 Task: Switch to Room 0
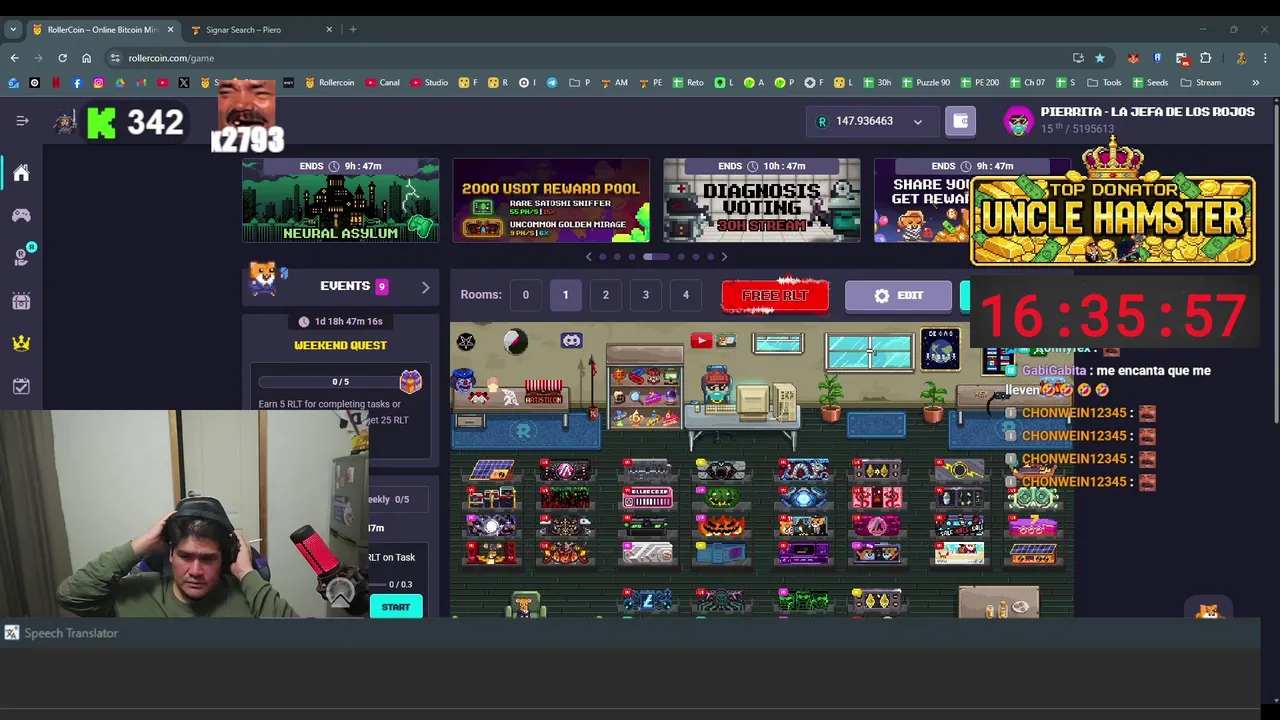pos(525,295)
